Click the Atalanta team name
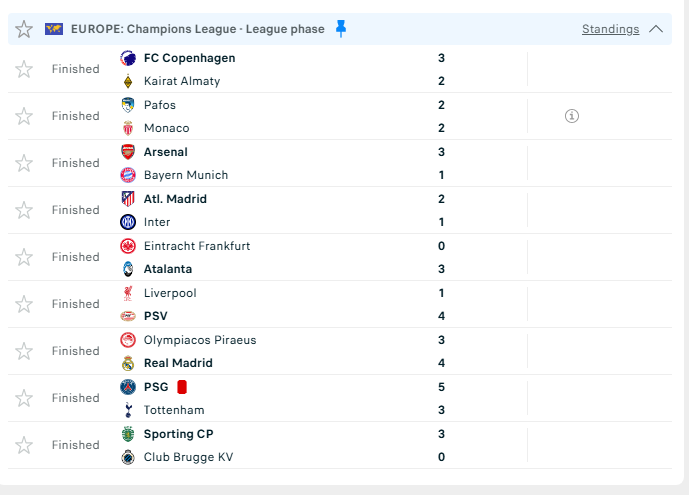This screenshot has width=689, height=495. (168, 269)
